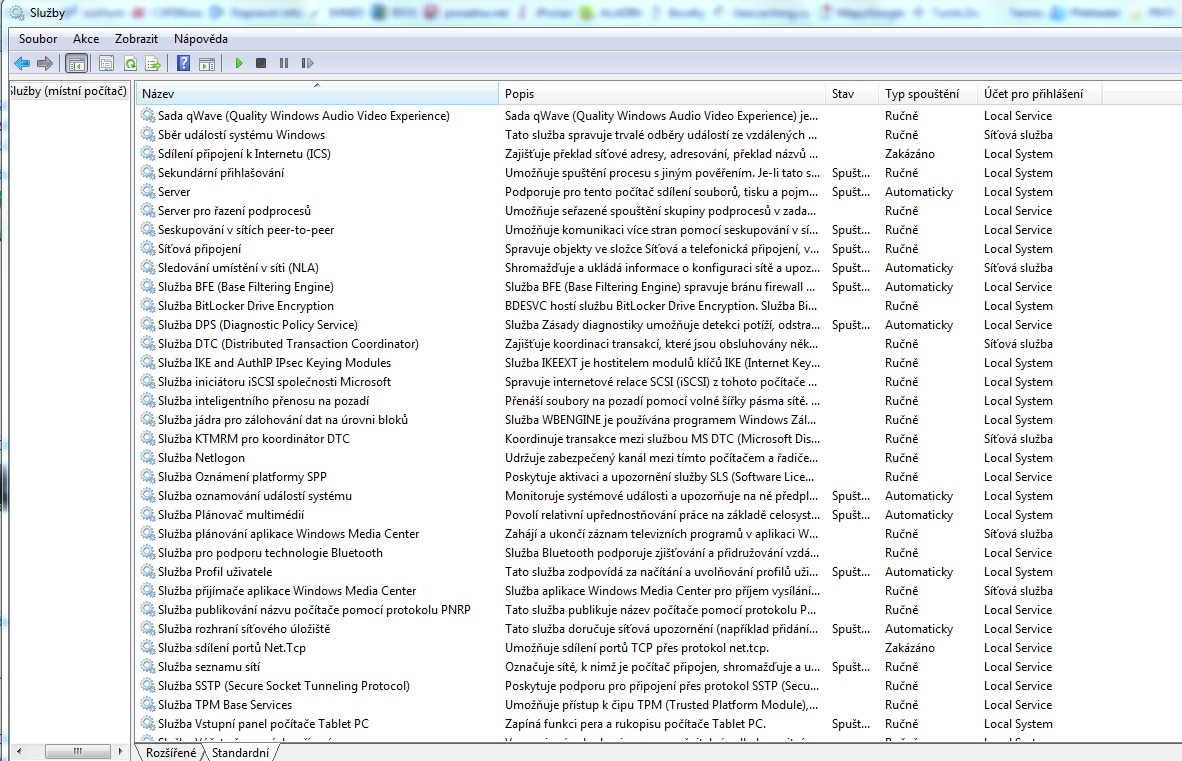This screenshot has width=1182, height=761.
Task: Click the blue Back arrow in toolbar
Action: [x=21, y=63]
